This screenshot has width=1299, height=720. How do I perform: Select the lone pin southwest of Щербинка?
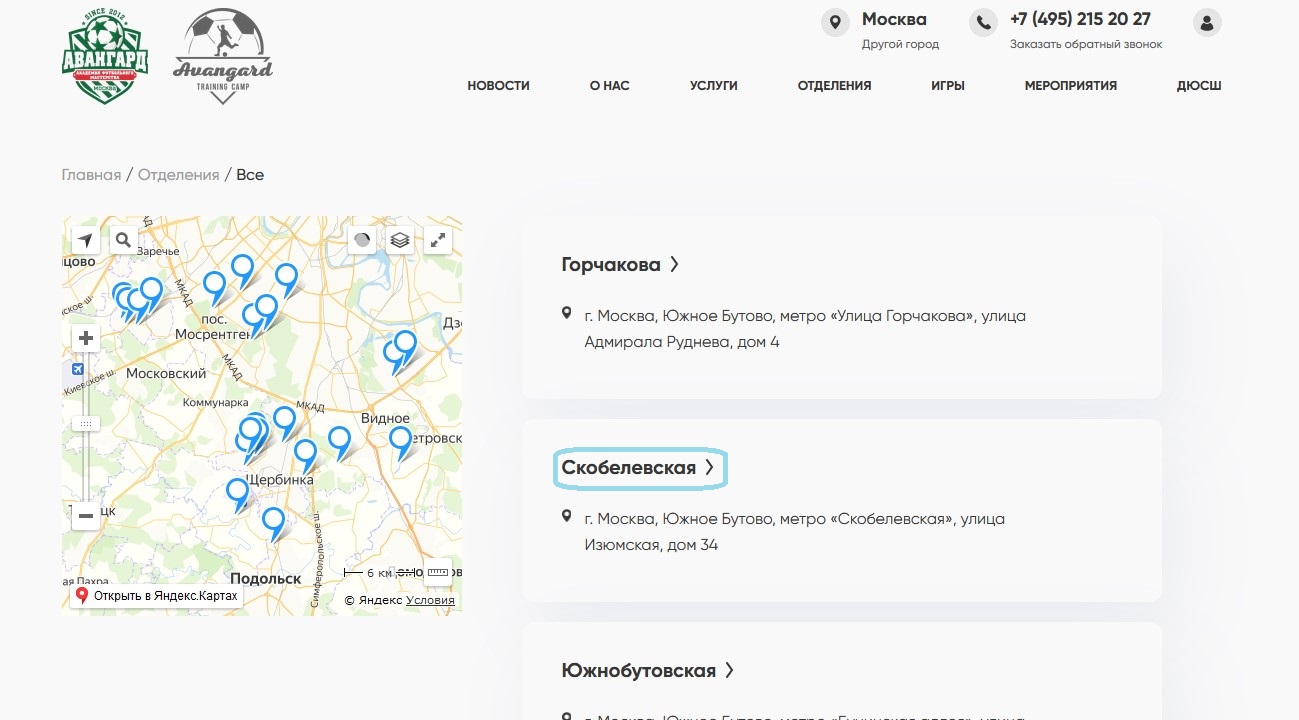point(237,494)
